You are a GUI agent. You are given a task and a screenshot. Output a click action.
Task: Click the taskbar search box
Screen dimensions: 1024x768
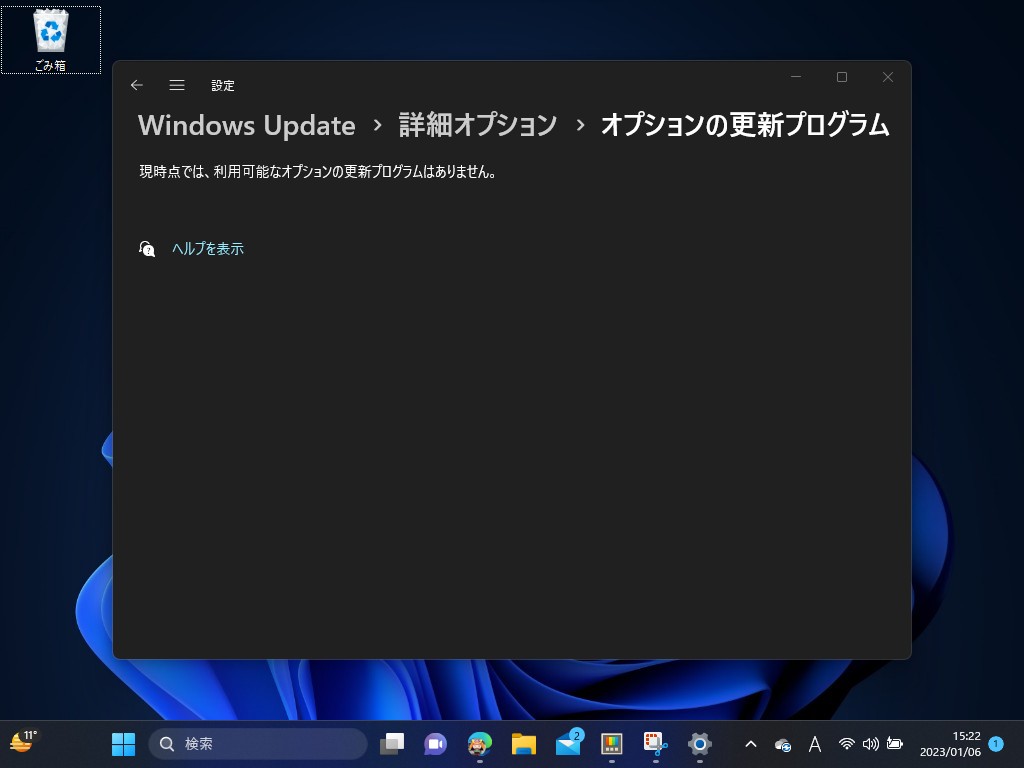[258, 744]
